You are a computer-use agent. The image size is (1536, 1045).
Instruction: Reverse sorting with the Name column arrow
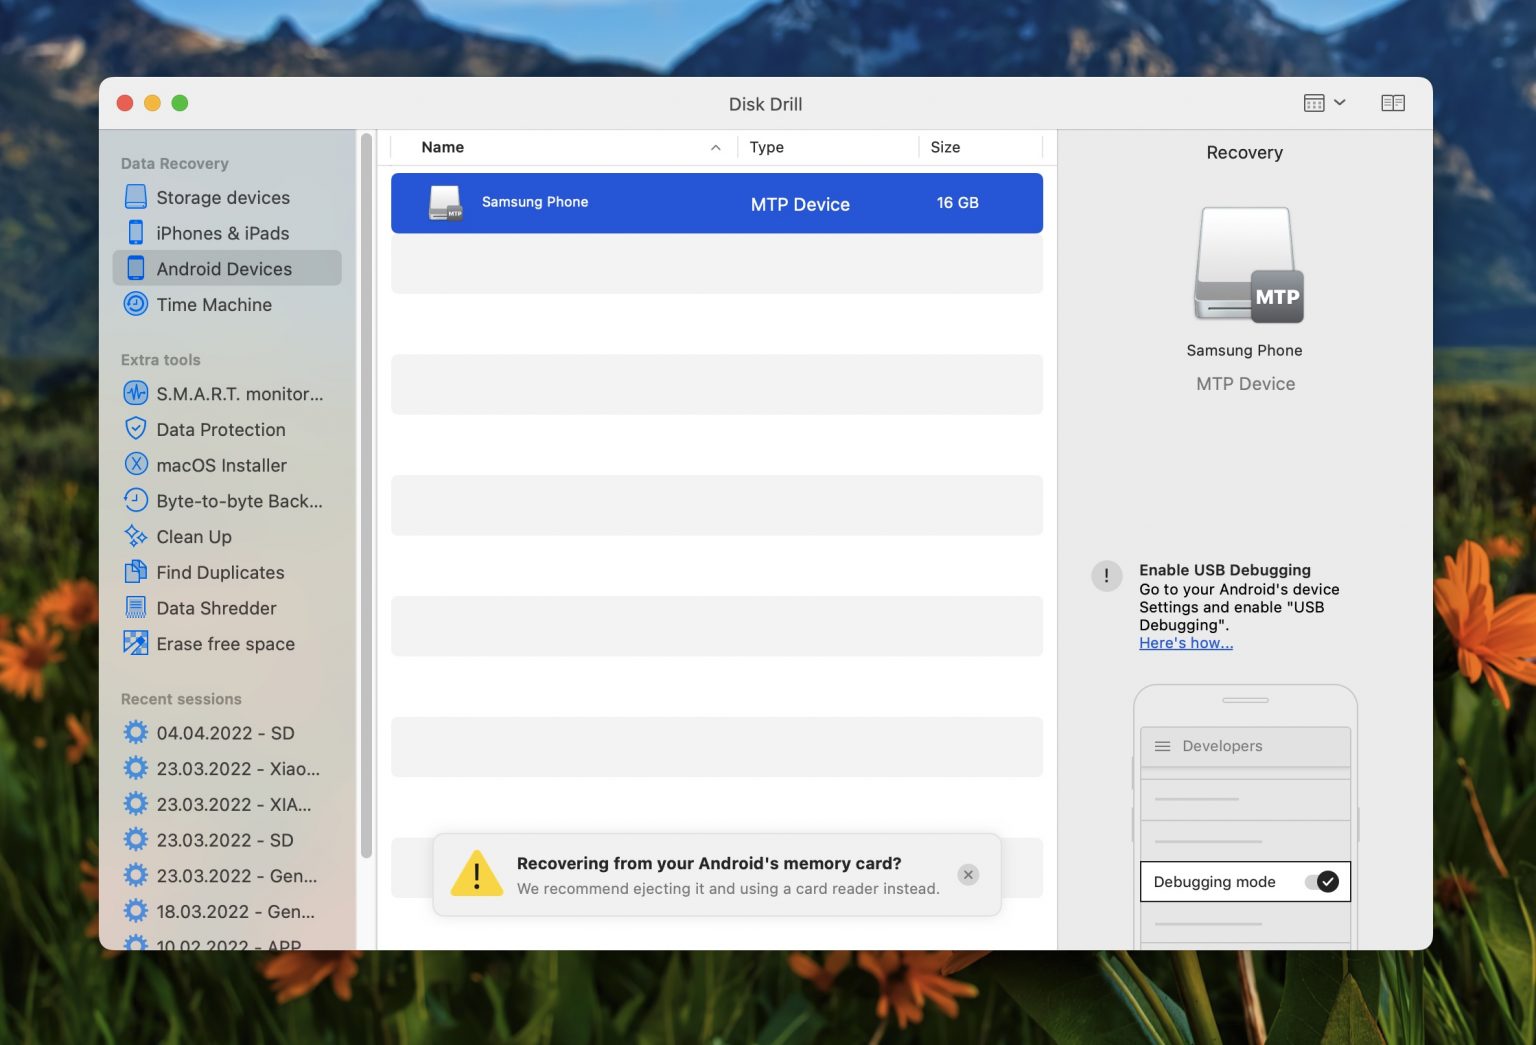point(714,147)
